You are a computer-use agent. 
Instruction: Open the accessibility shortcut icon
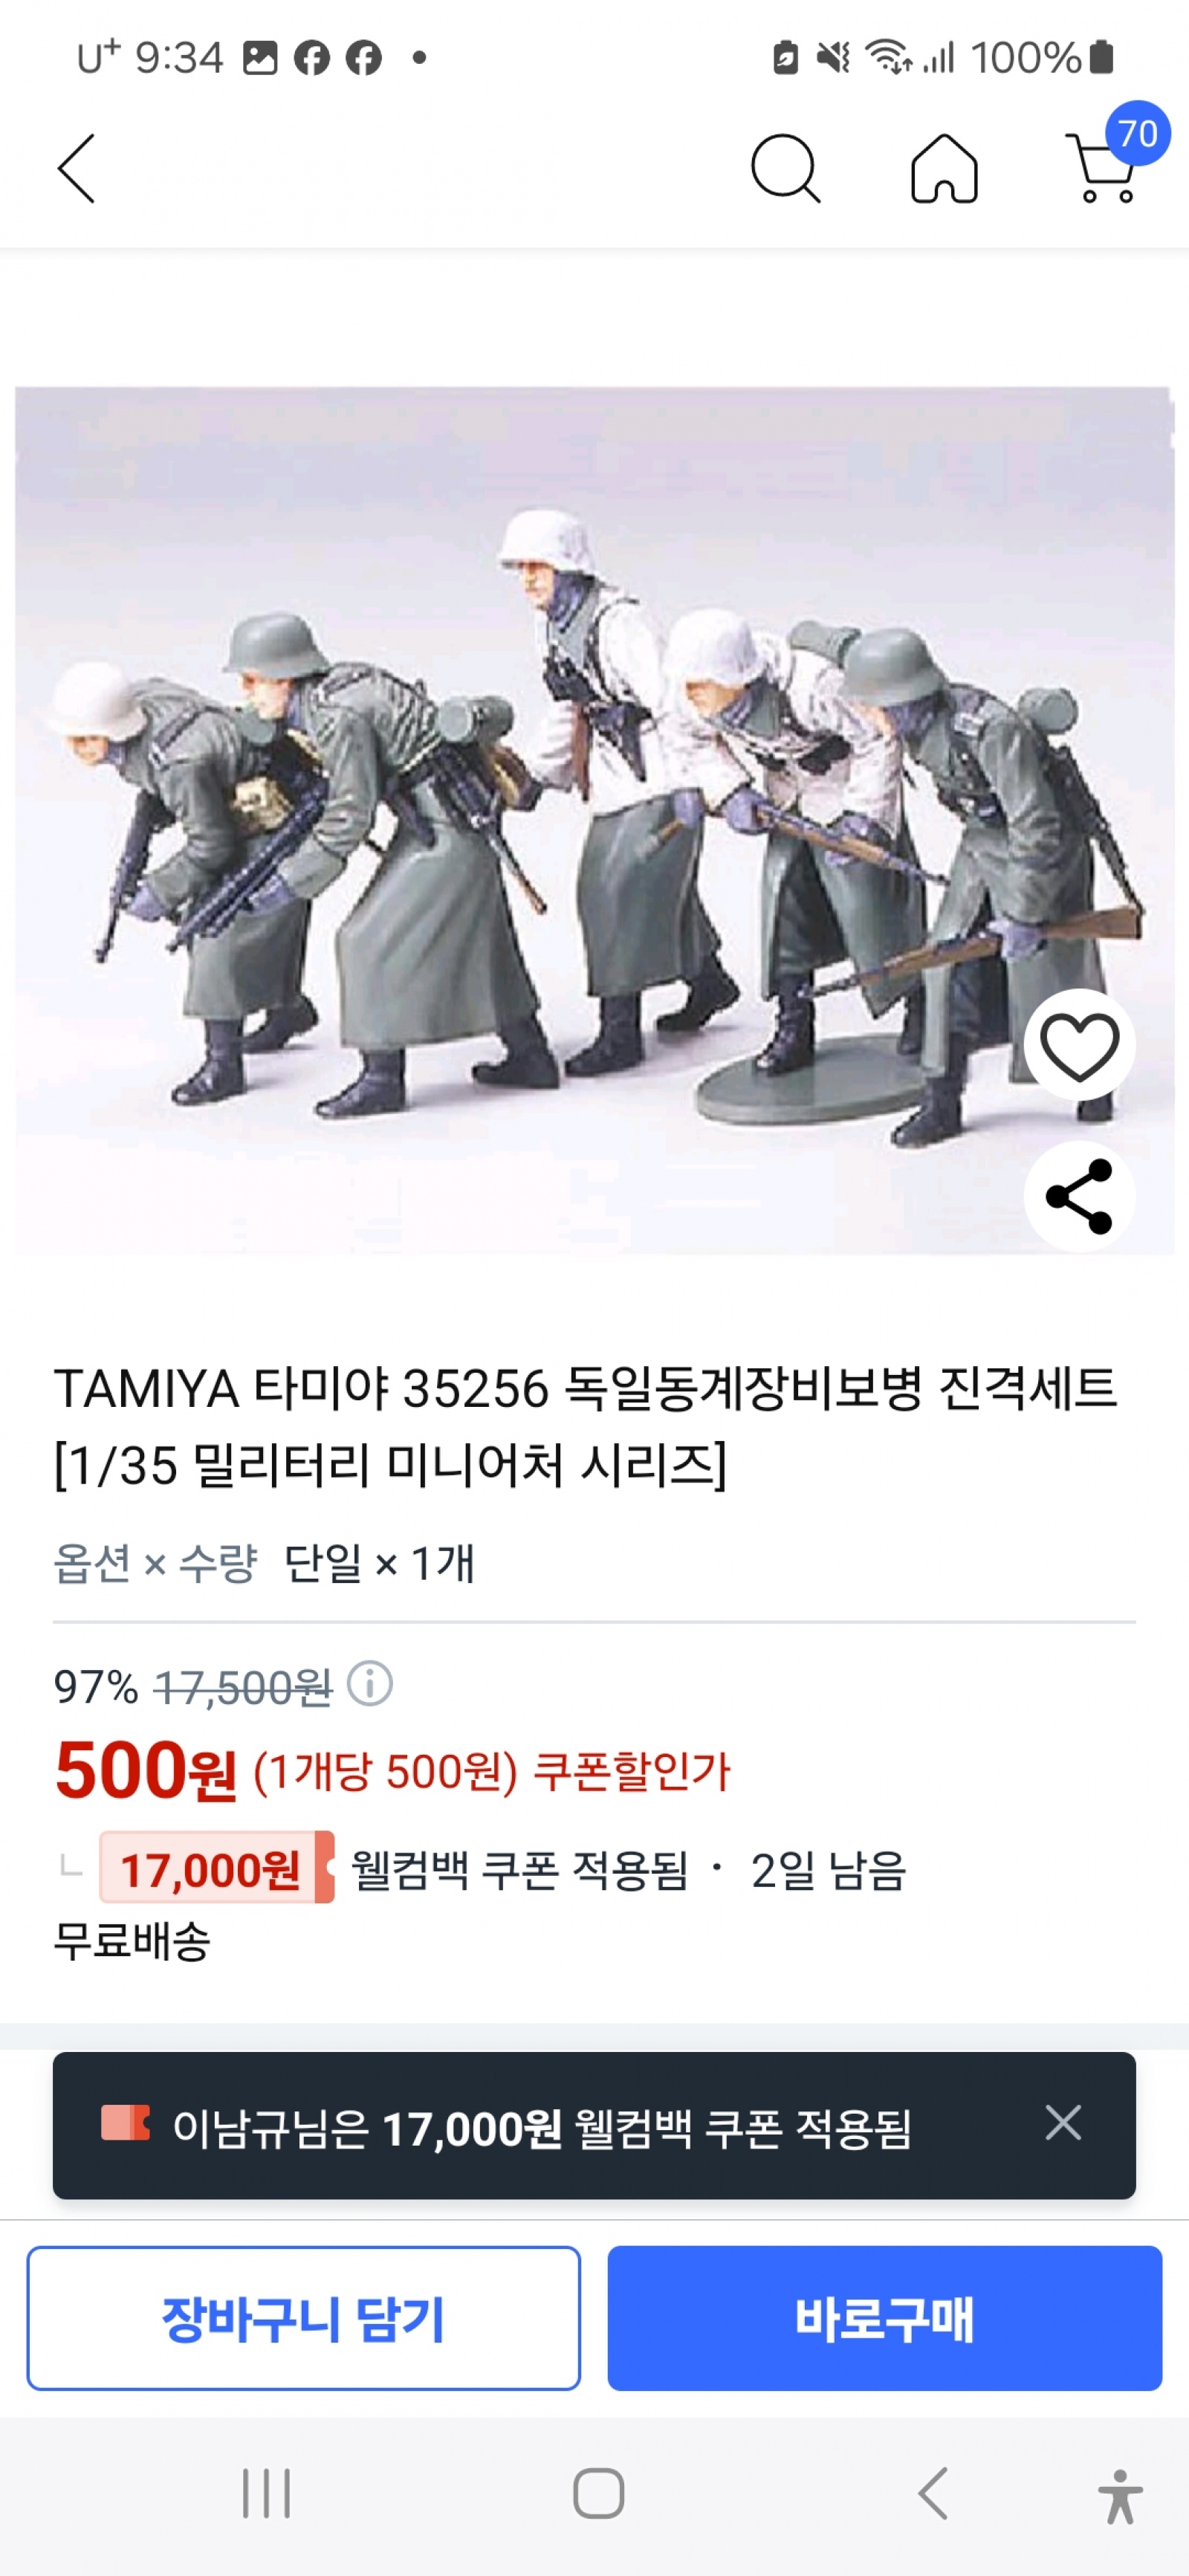(1120, 2496)
